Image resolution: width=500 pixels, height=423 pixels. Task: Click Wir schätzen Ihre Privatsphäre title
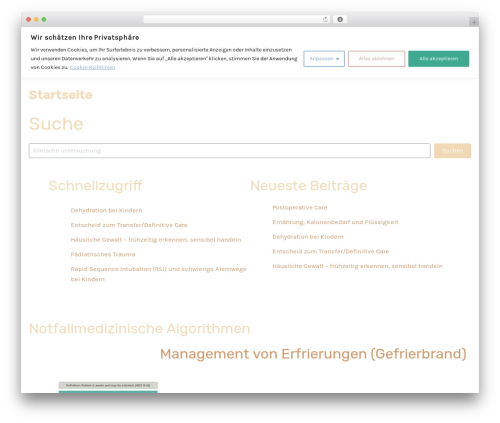coord(85,37)
